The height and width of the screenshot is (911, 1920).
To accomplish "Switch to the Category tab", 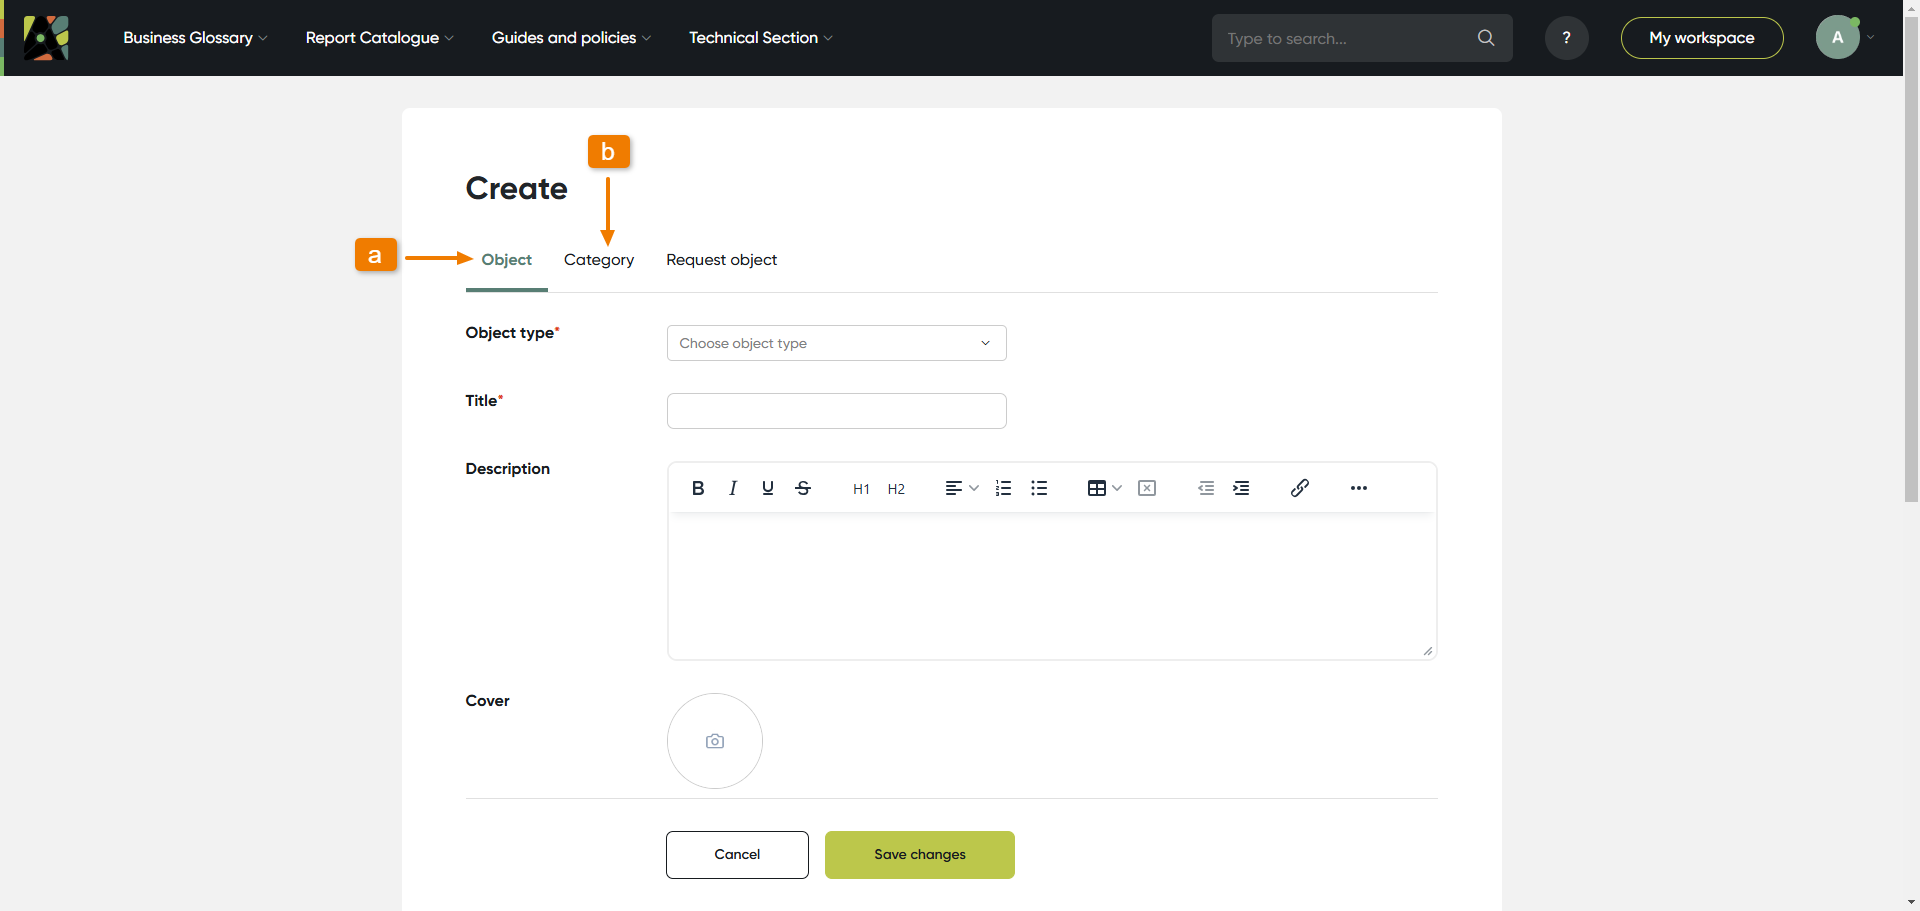I will coord(599,260).
